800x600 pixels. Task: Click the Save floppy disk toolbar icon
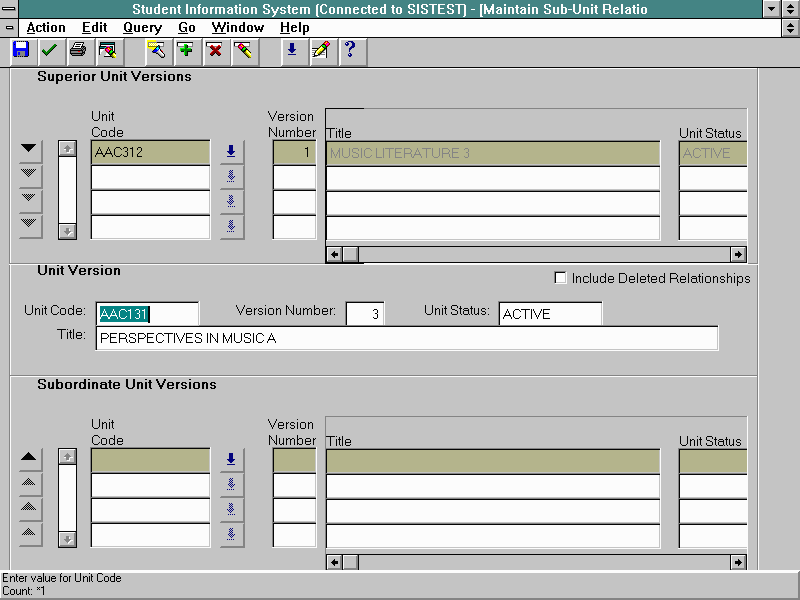(21, 50)
